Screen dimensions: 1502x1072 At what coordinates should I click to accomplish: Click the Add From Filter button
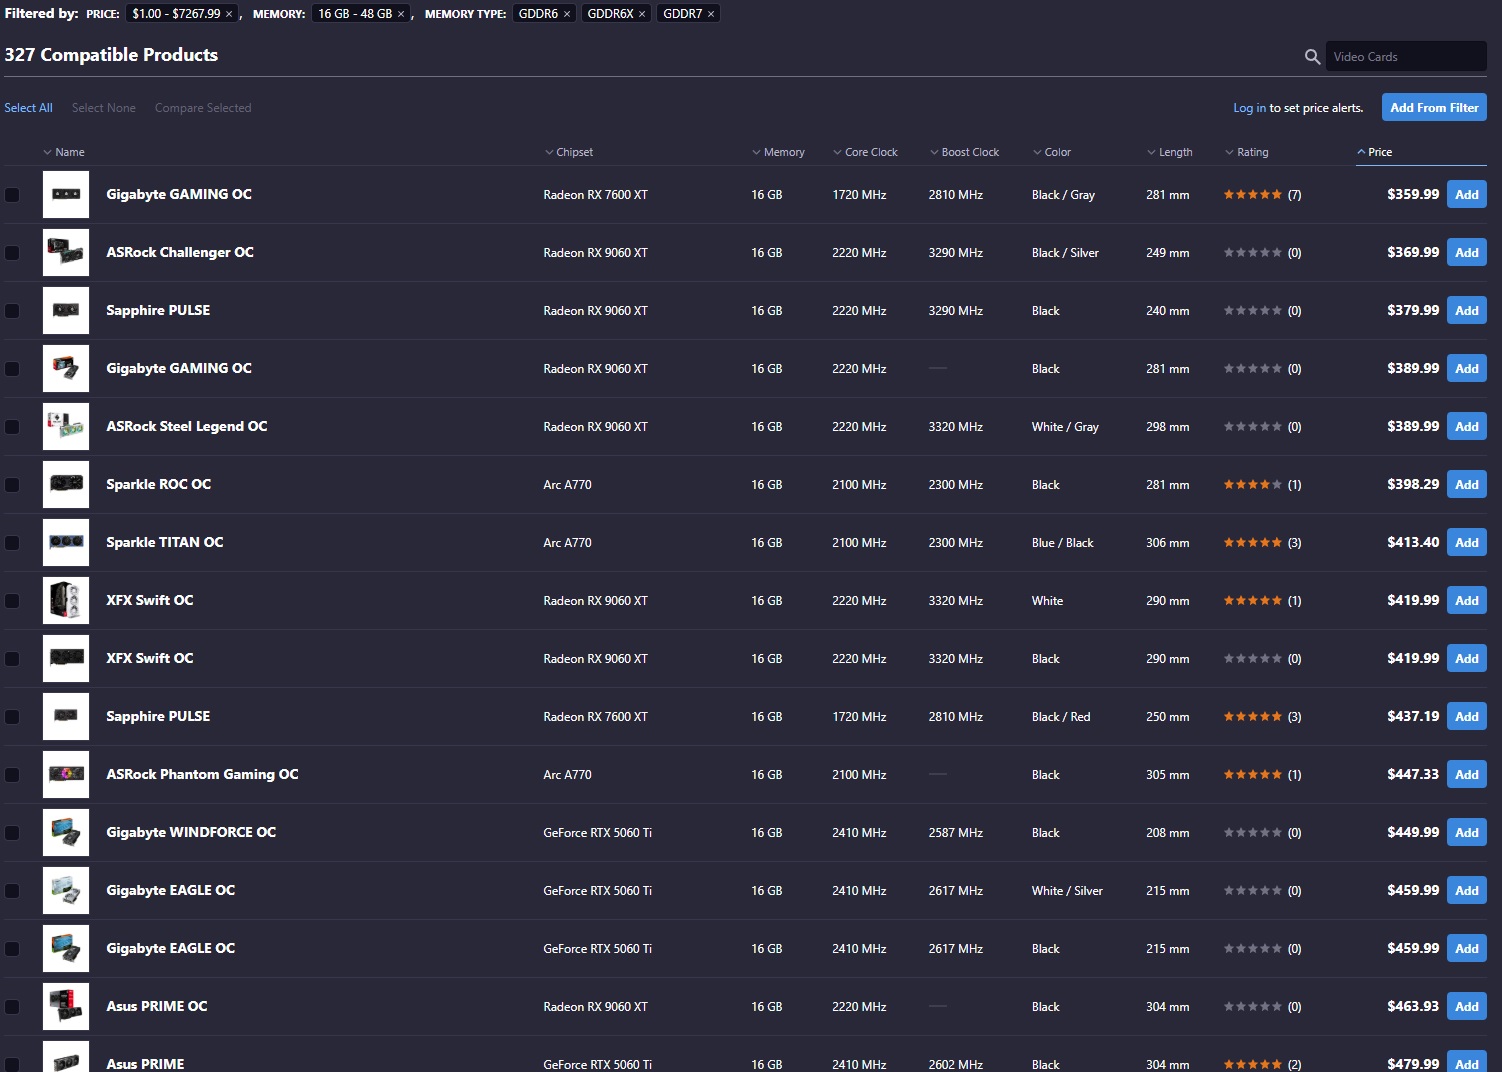tap(1434, 107)
